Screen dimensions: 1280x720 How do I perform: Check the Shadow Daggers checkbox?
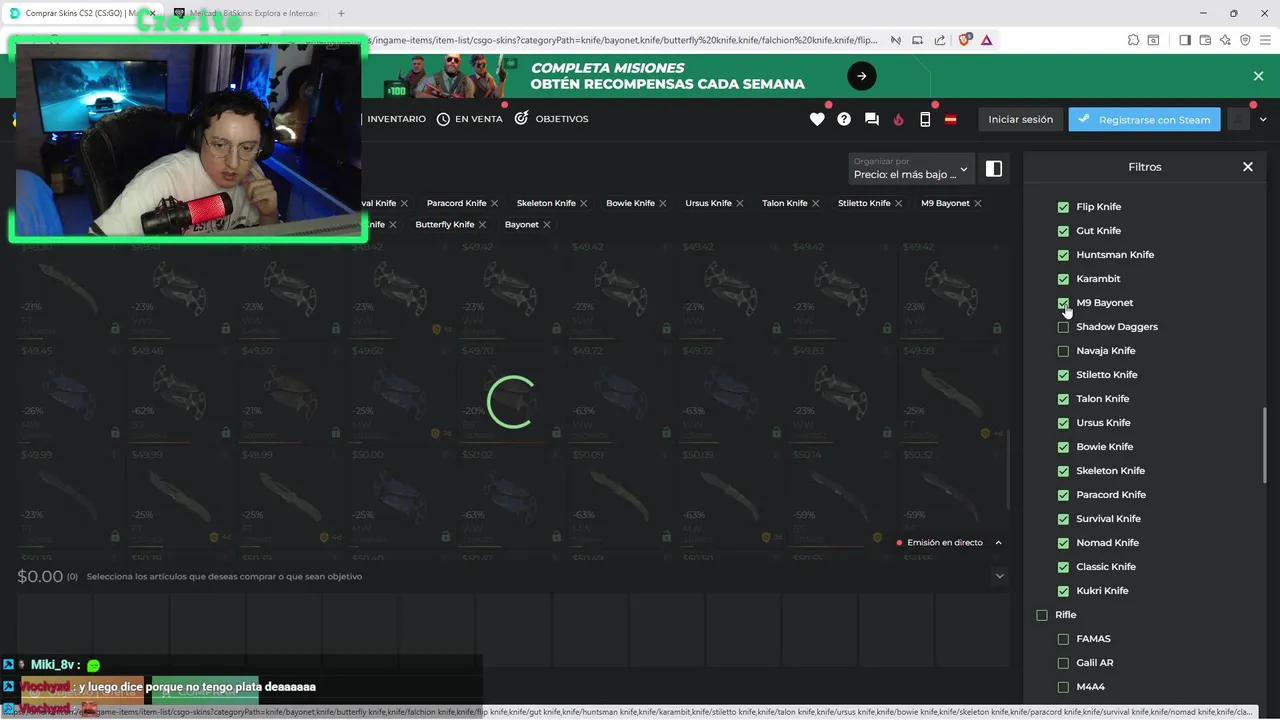[x=1063, y=327]
